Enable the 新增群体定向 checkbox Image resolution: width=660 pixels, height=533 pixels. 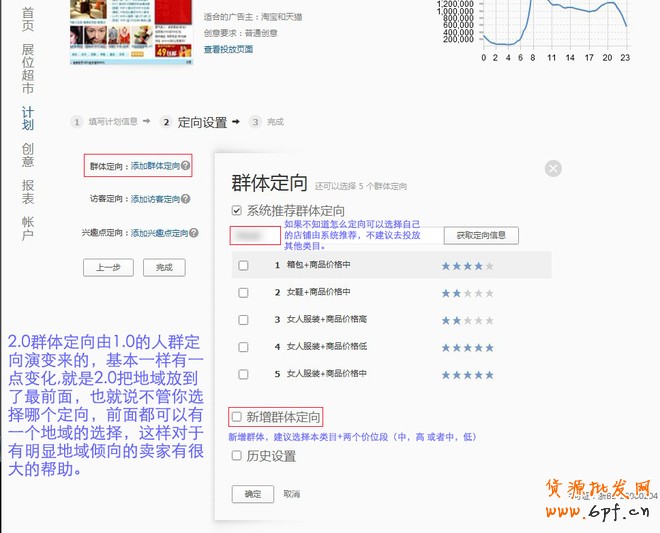[237, 416]
